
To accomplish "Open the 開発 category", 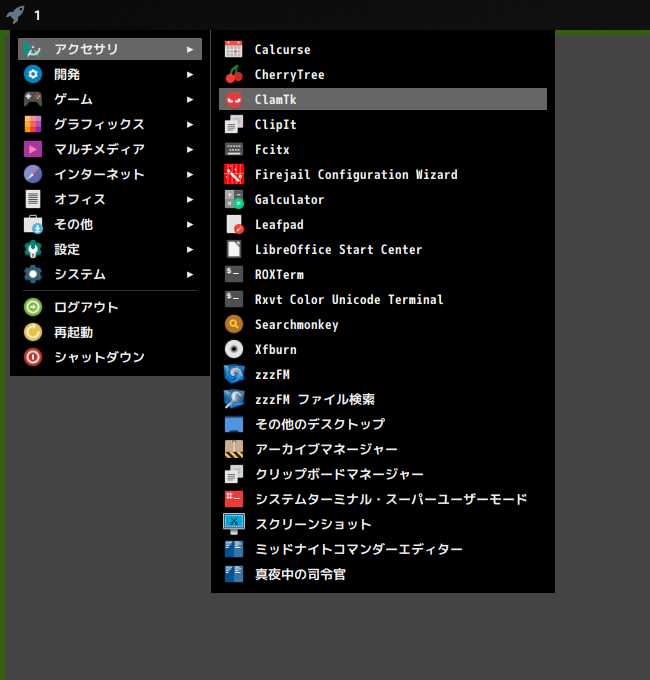I will tap(110, 75).
